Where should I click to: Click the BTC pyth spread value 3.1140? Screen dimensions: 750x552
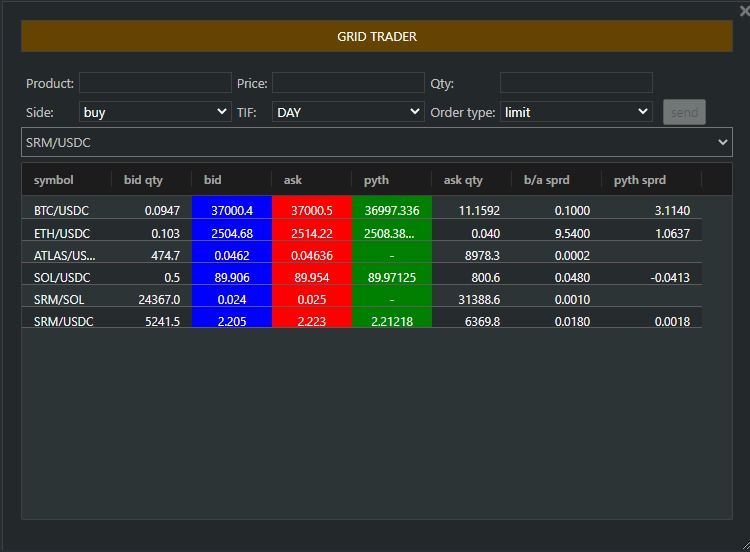pos(672,210)
